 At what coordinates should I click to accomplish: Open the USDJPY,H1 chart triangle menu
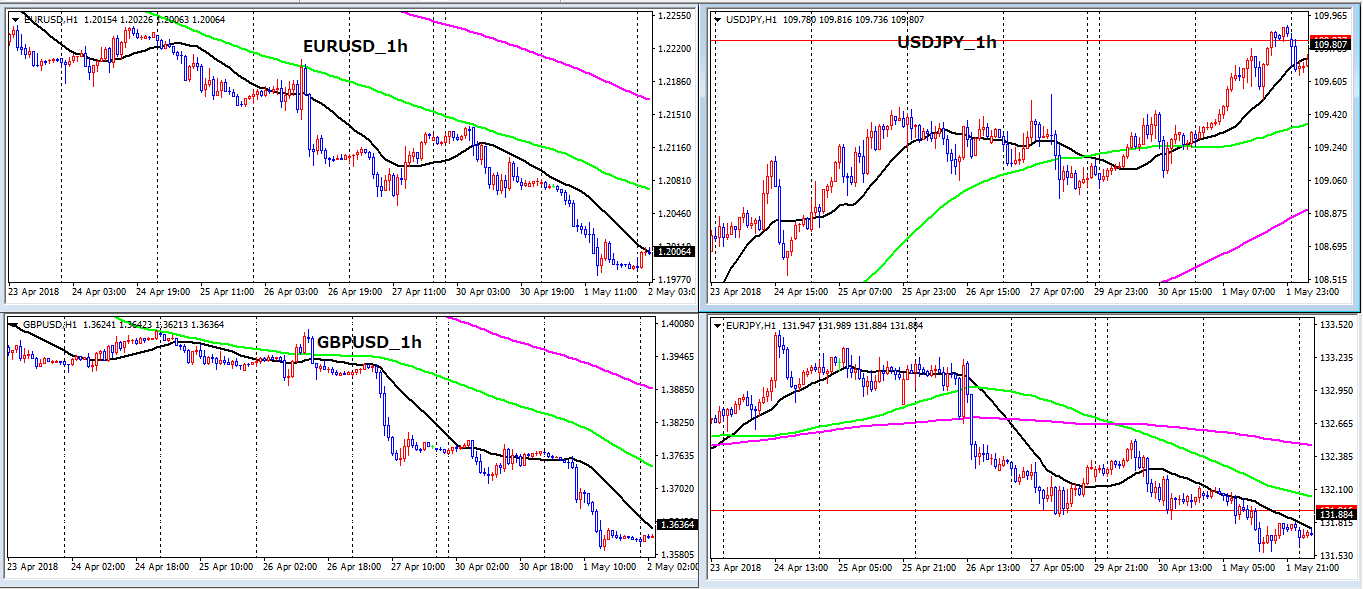click(718, 19)
